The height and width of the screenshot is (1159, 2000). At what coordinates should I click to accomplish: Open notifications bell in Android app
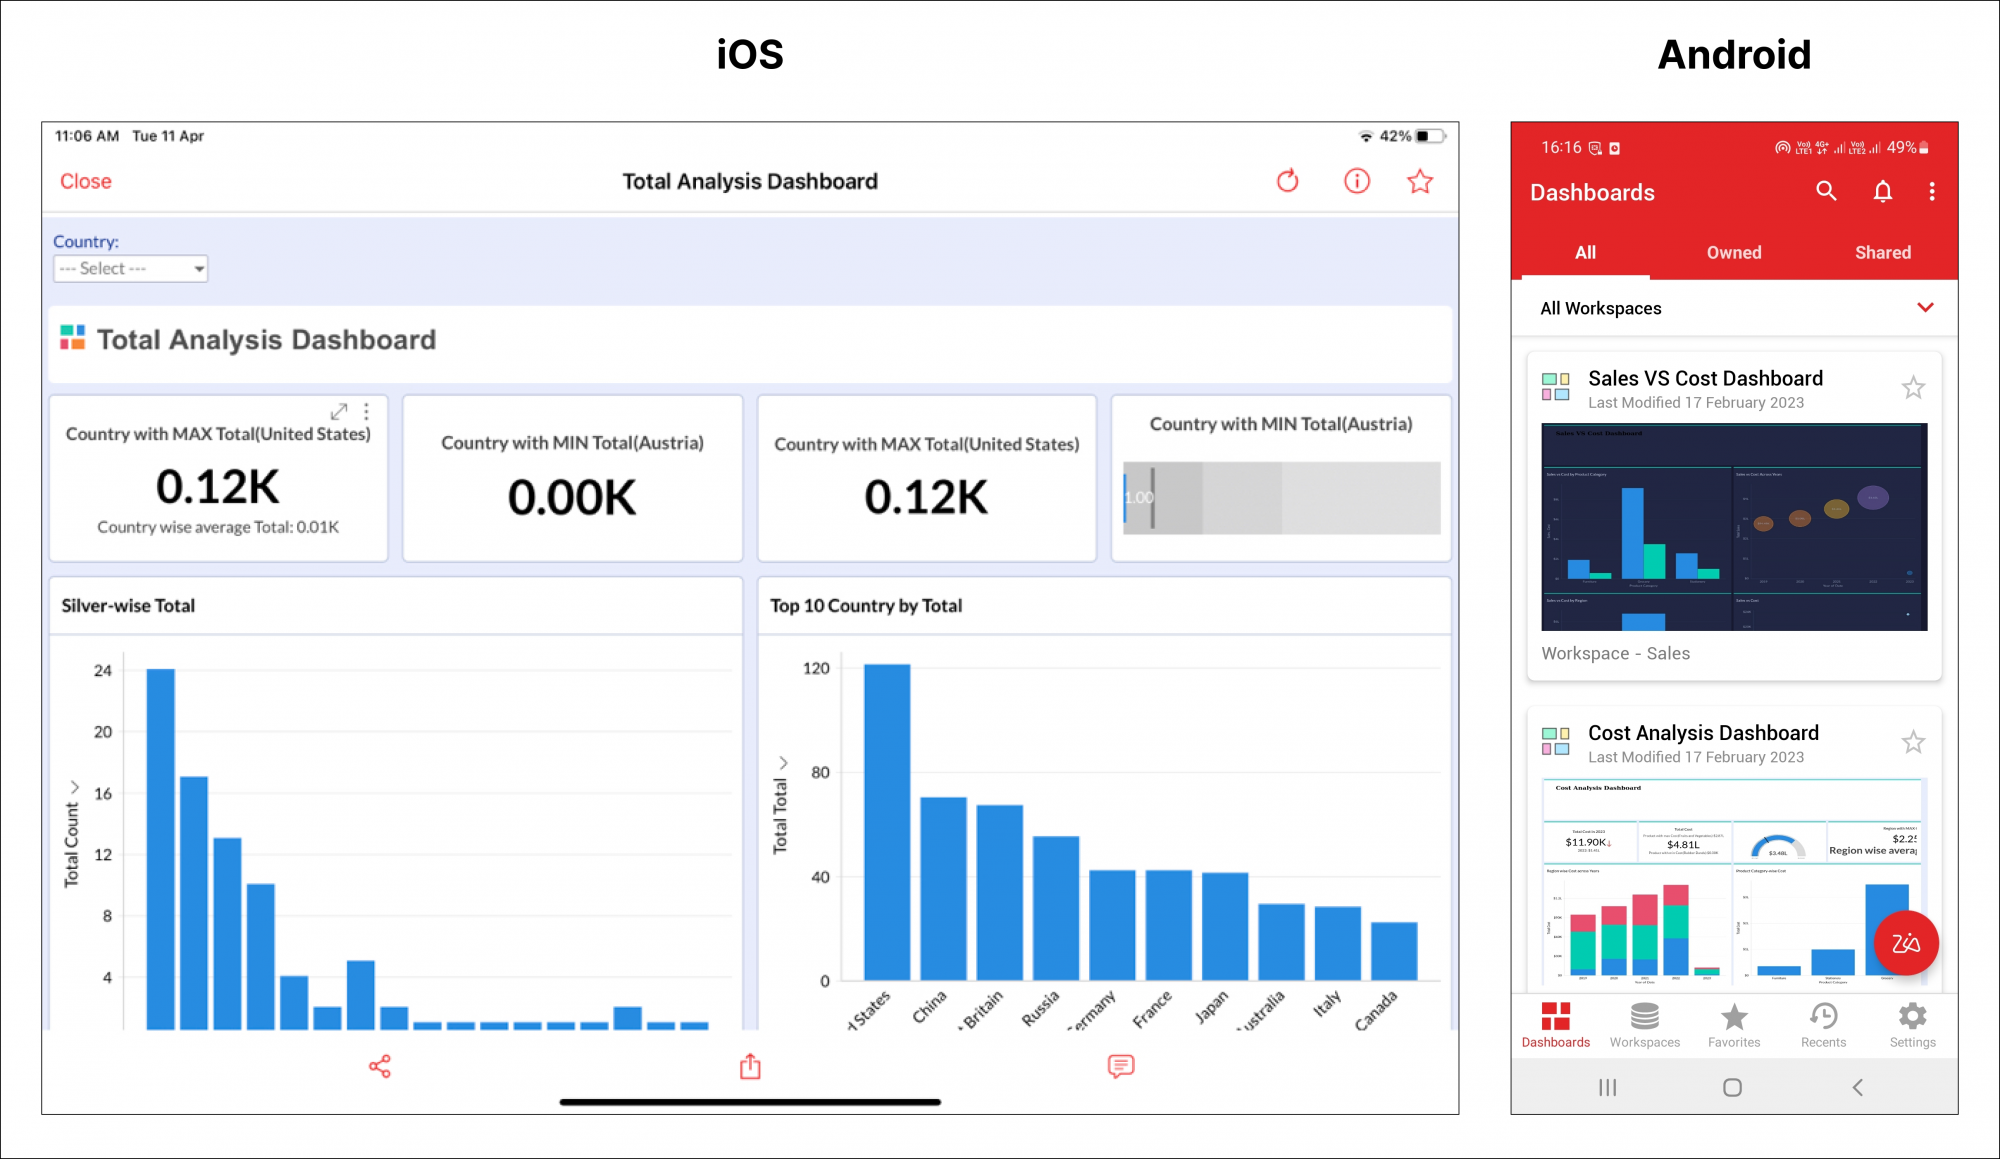coord(1882,191)
